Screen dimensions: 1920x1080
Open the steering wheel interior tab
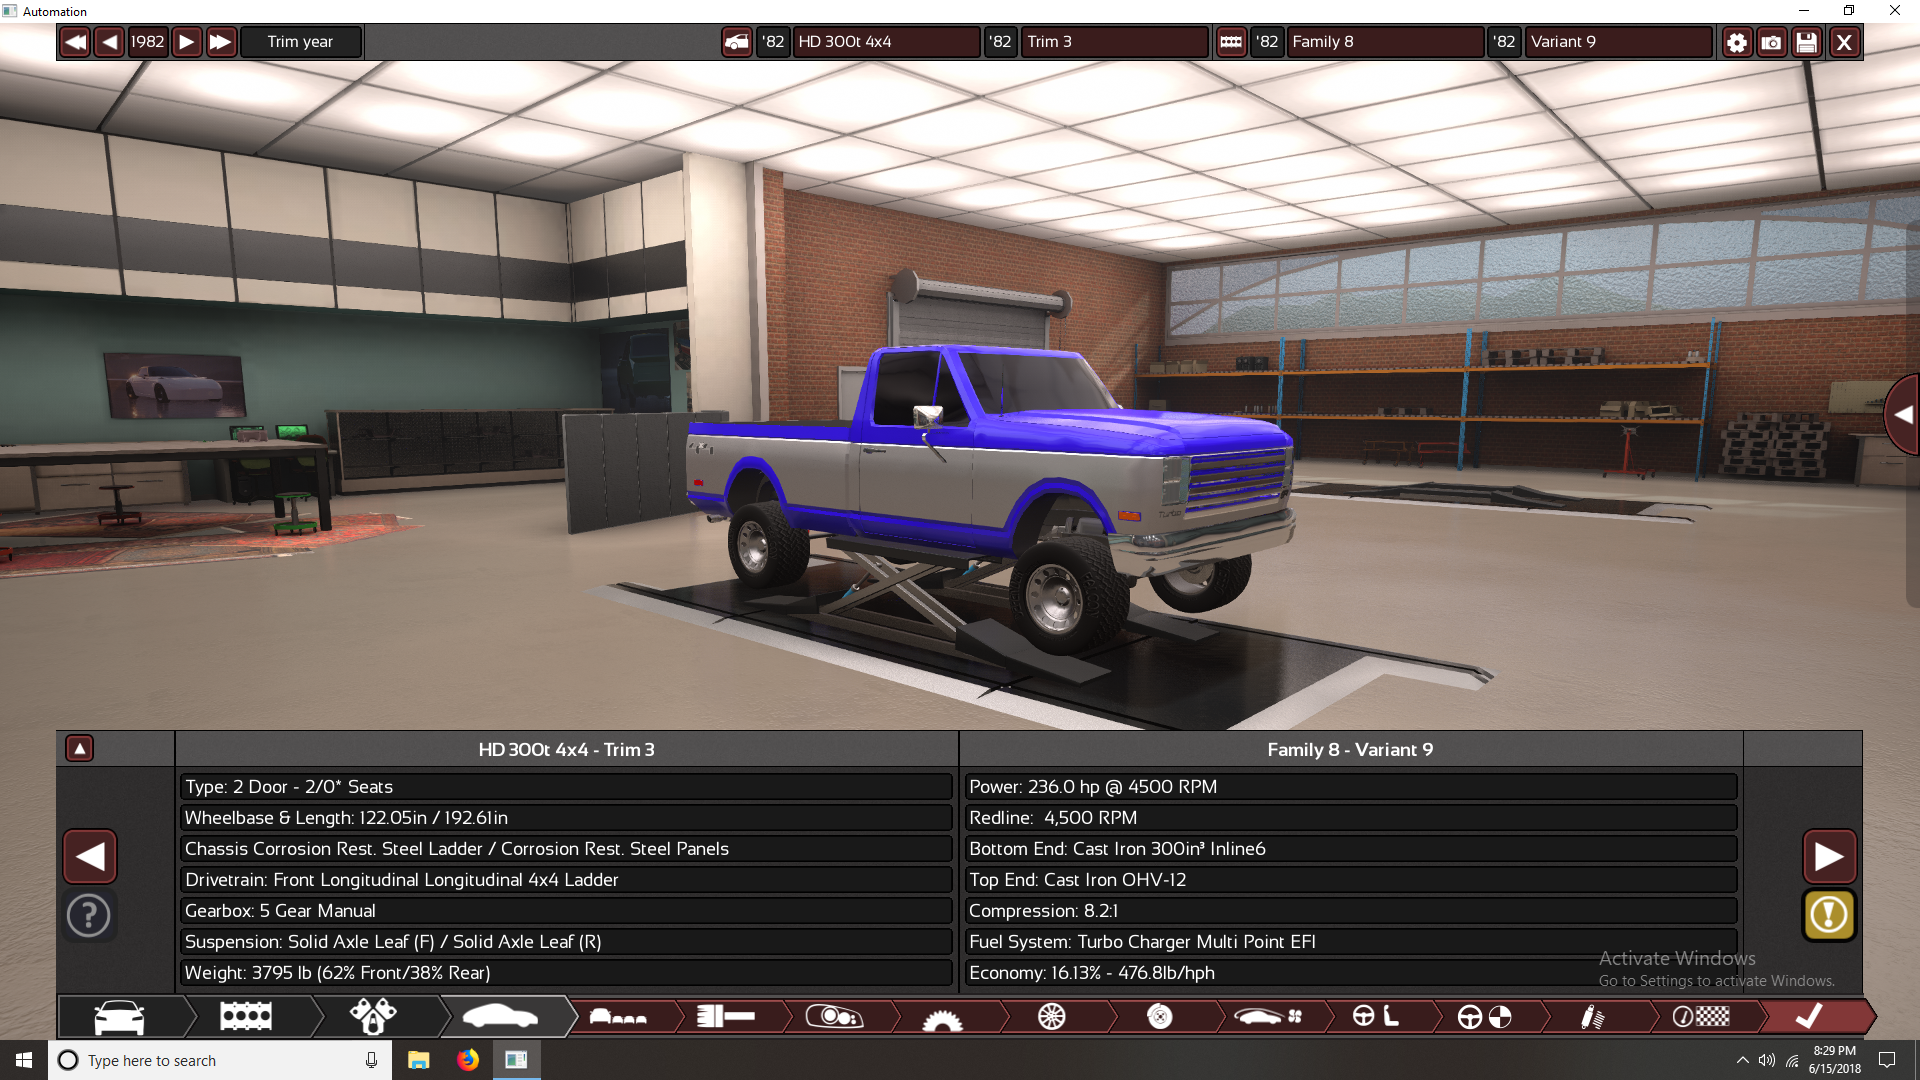(x=1376, y=1017)
